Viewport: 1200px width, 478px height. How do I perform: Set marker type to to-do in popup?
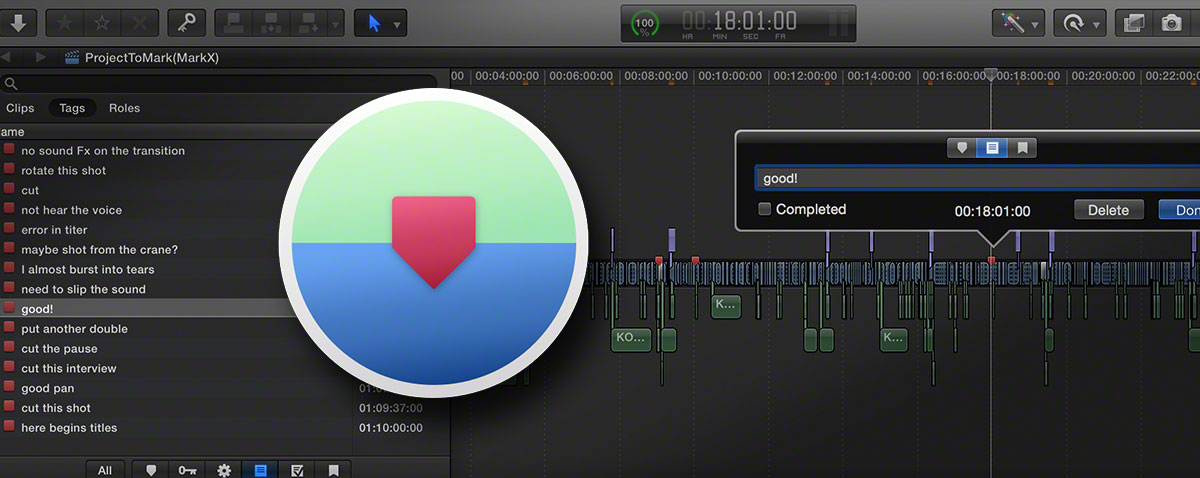(992, 148)
